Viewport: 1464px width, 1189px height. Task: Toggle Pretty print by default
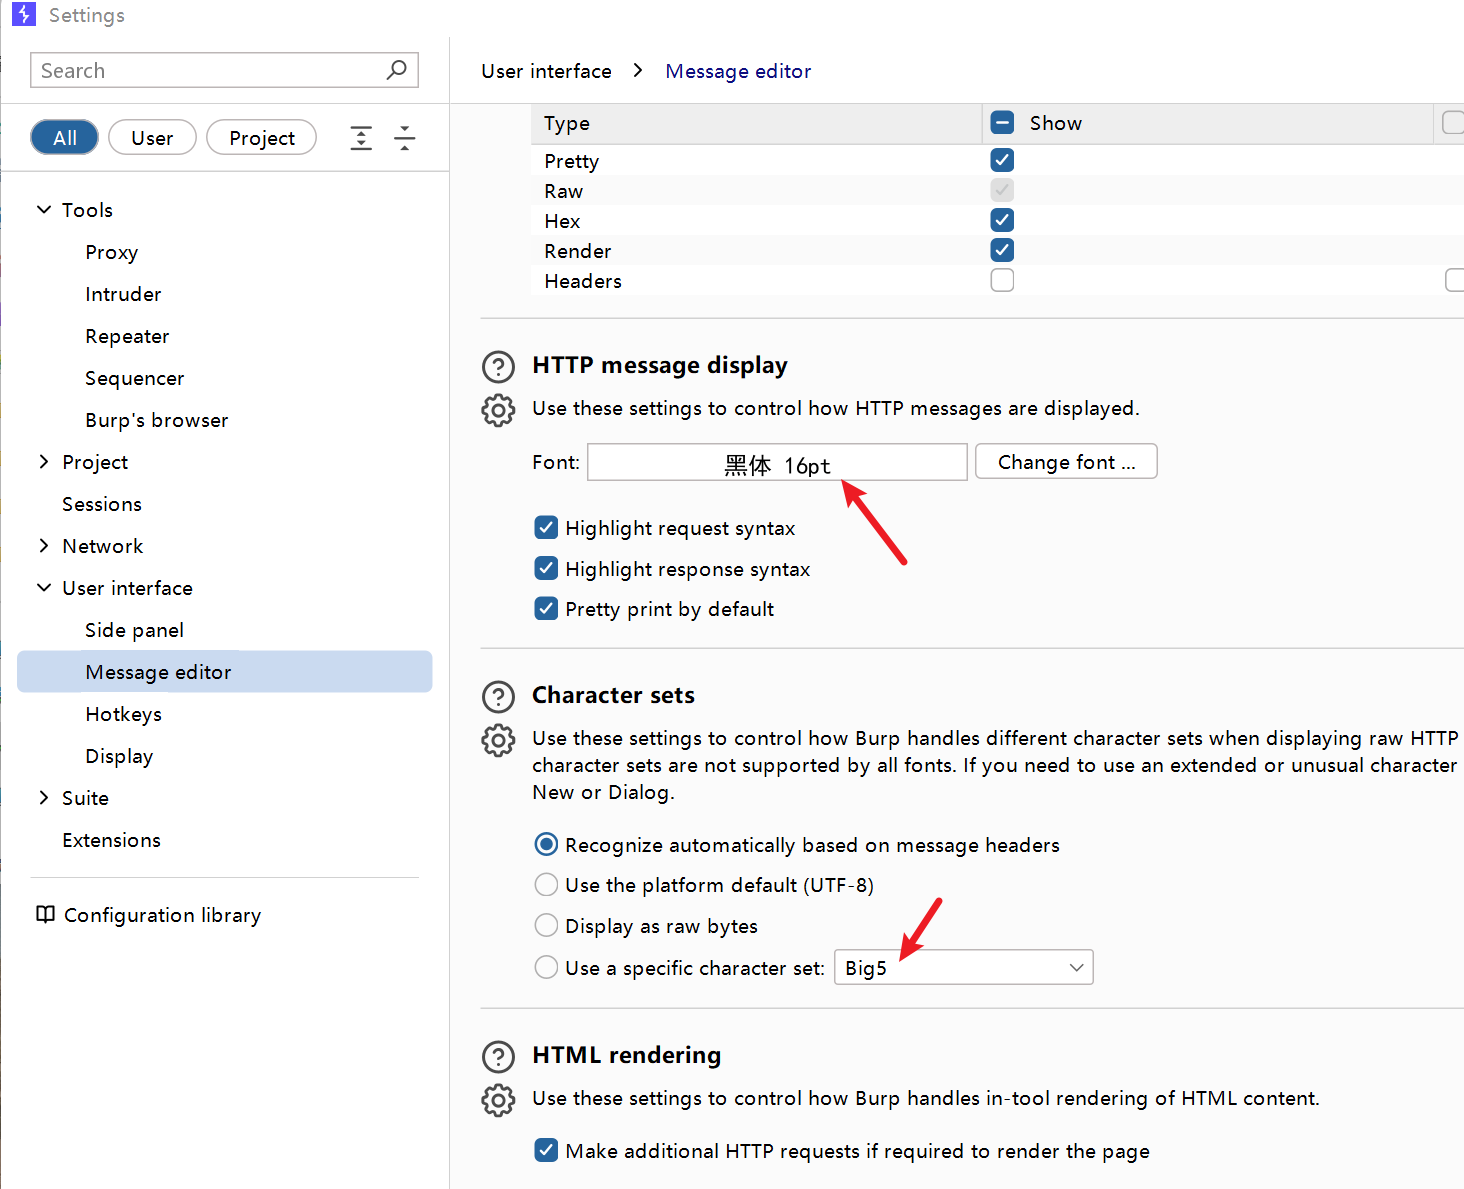pos(546,608)
